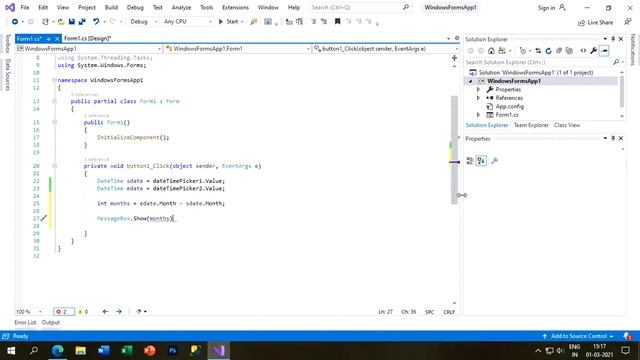Open the Error List tab
640x360 pixels.
25,322
